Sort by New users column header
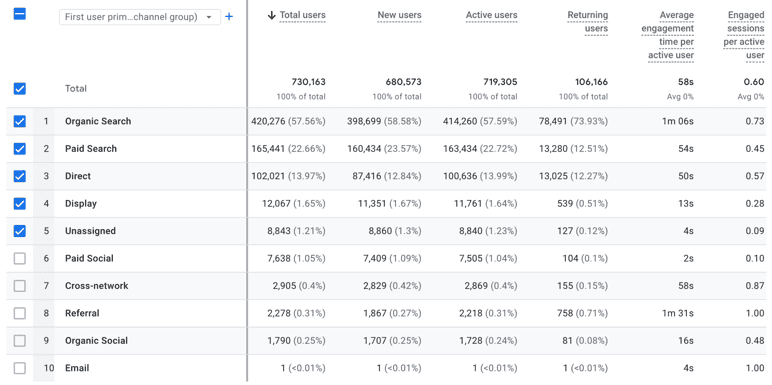 399,15
